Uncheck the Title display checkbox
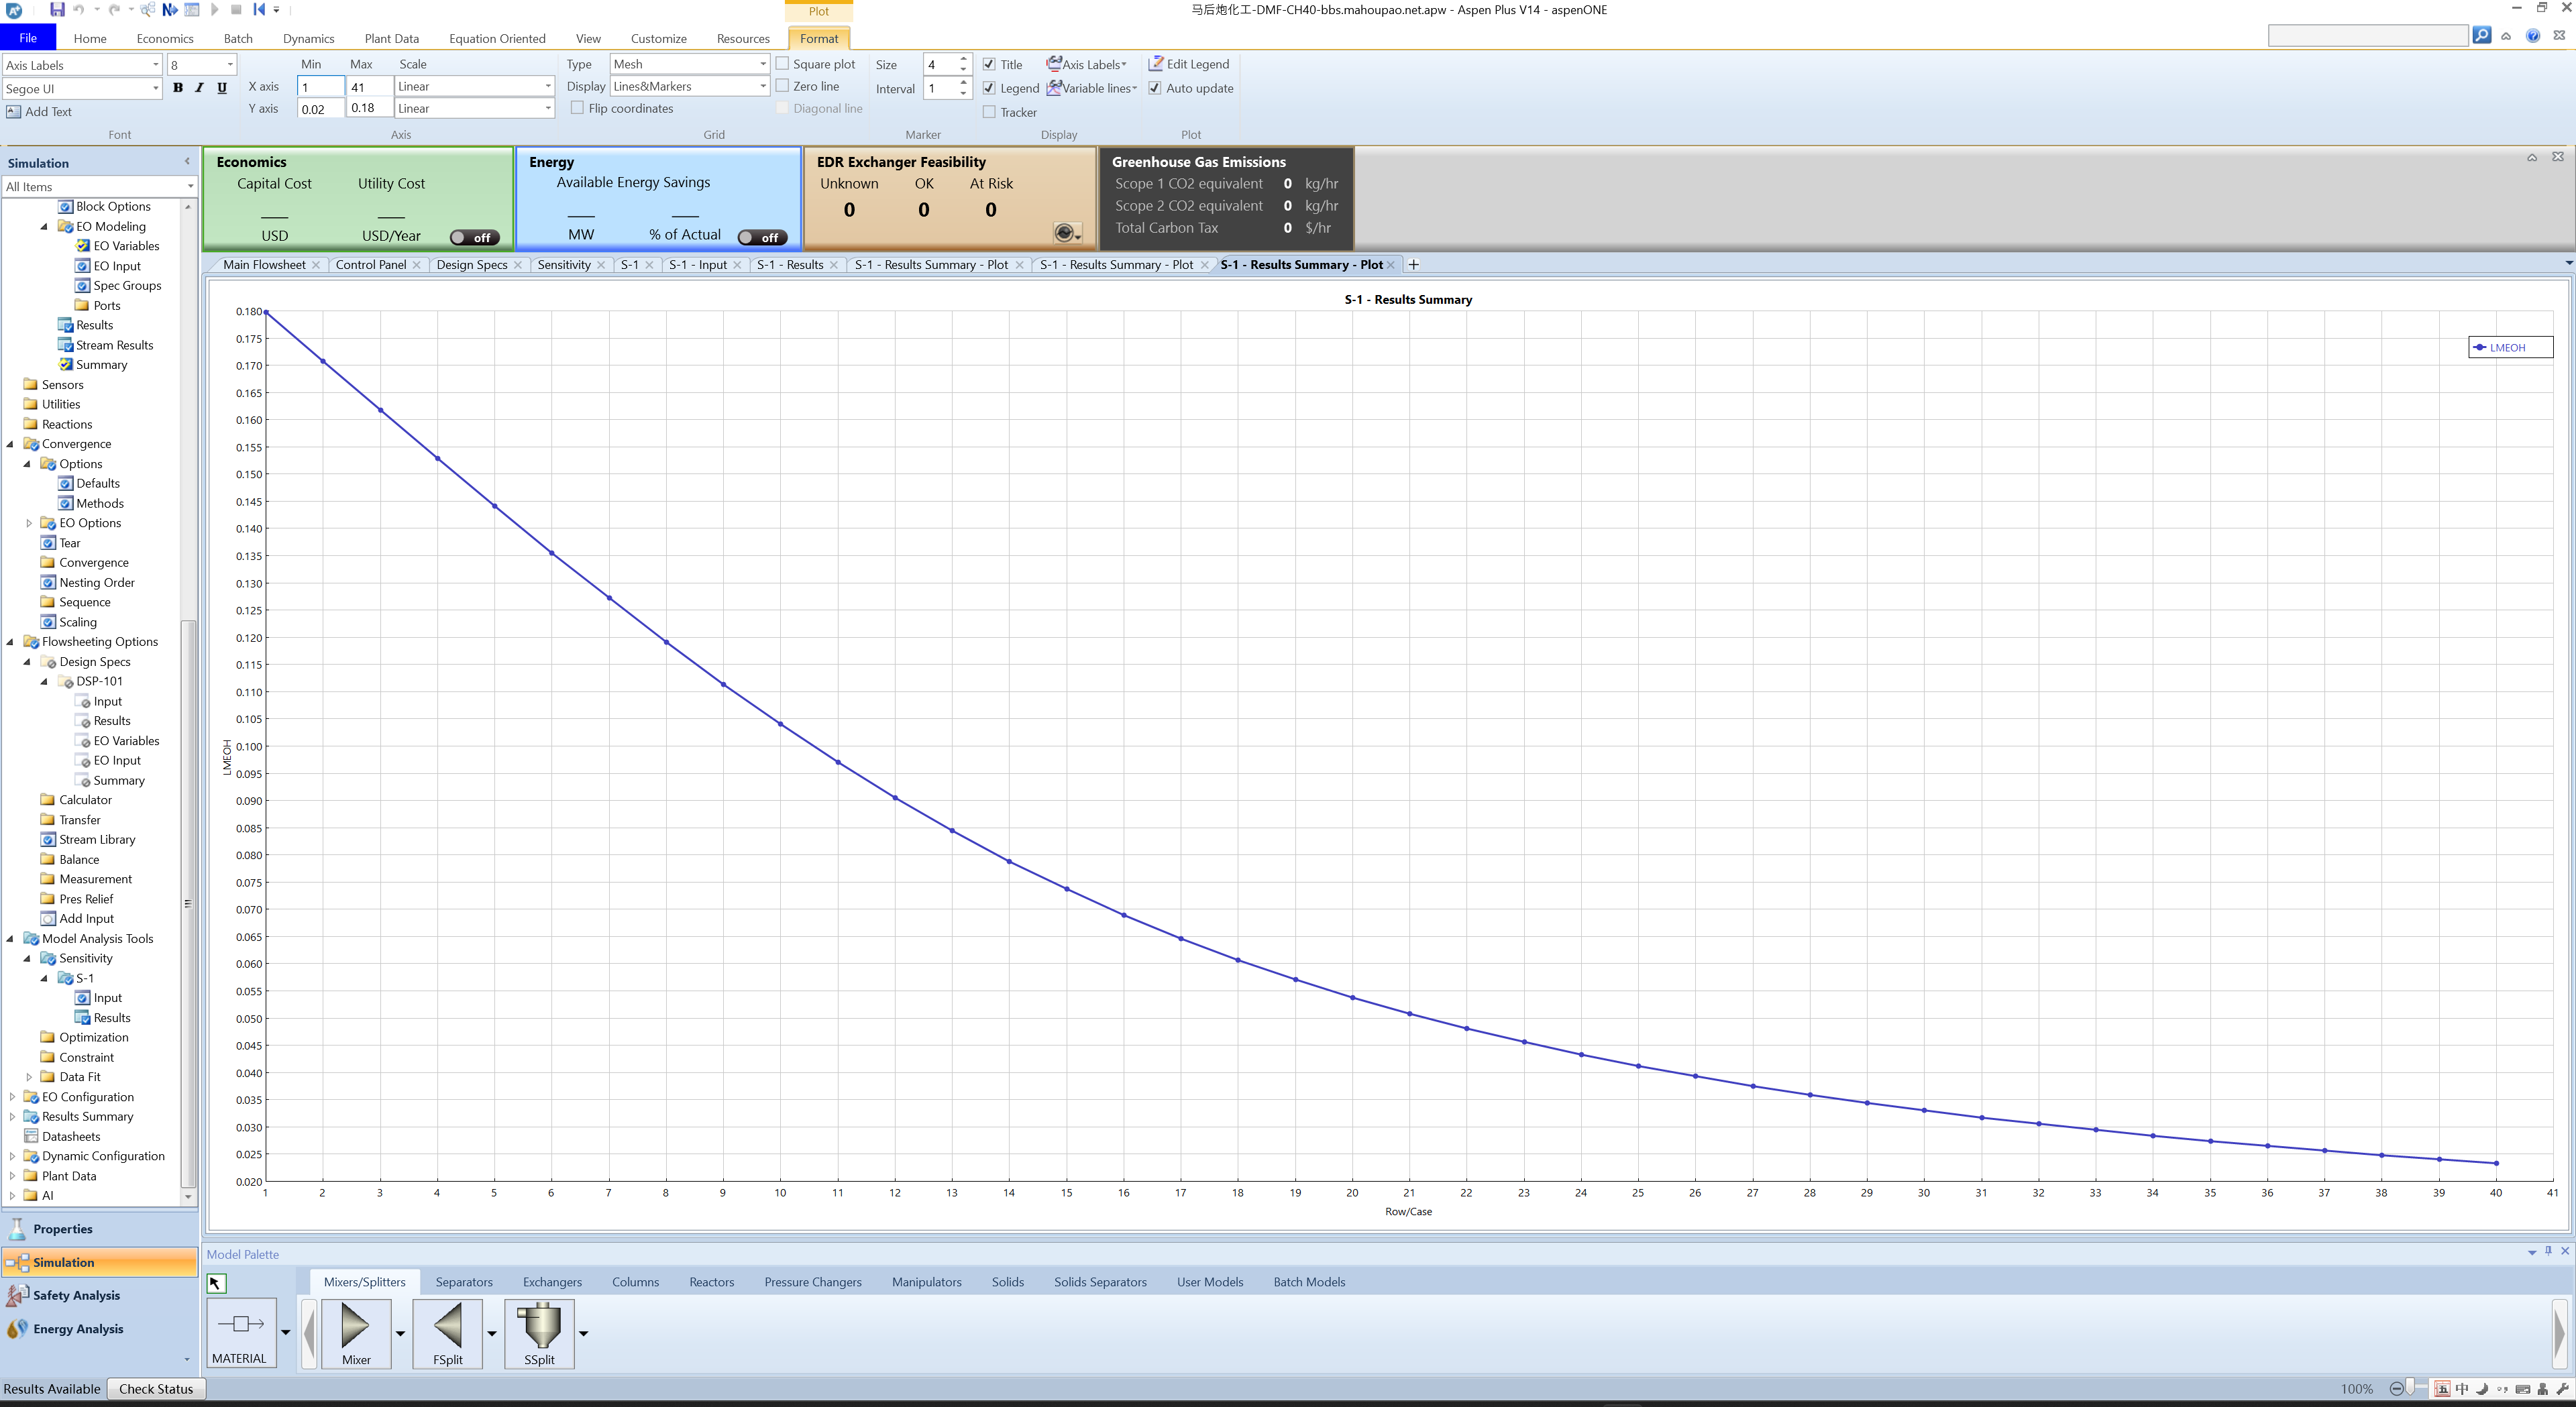The height and width of the screenshot is (1407, 2576). (x=989, y=64)
